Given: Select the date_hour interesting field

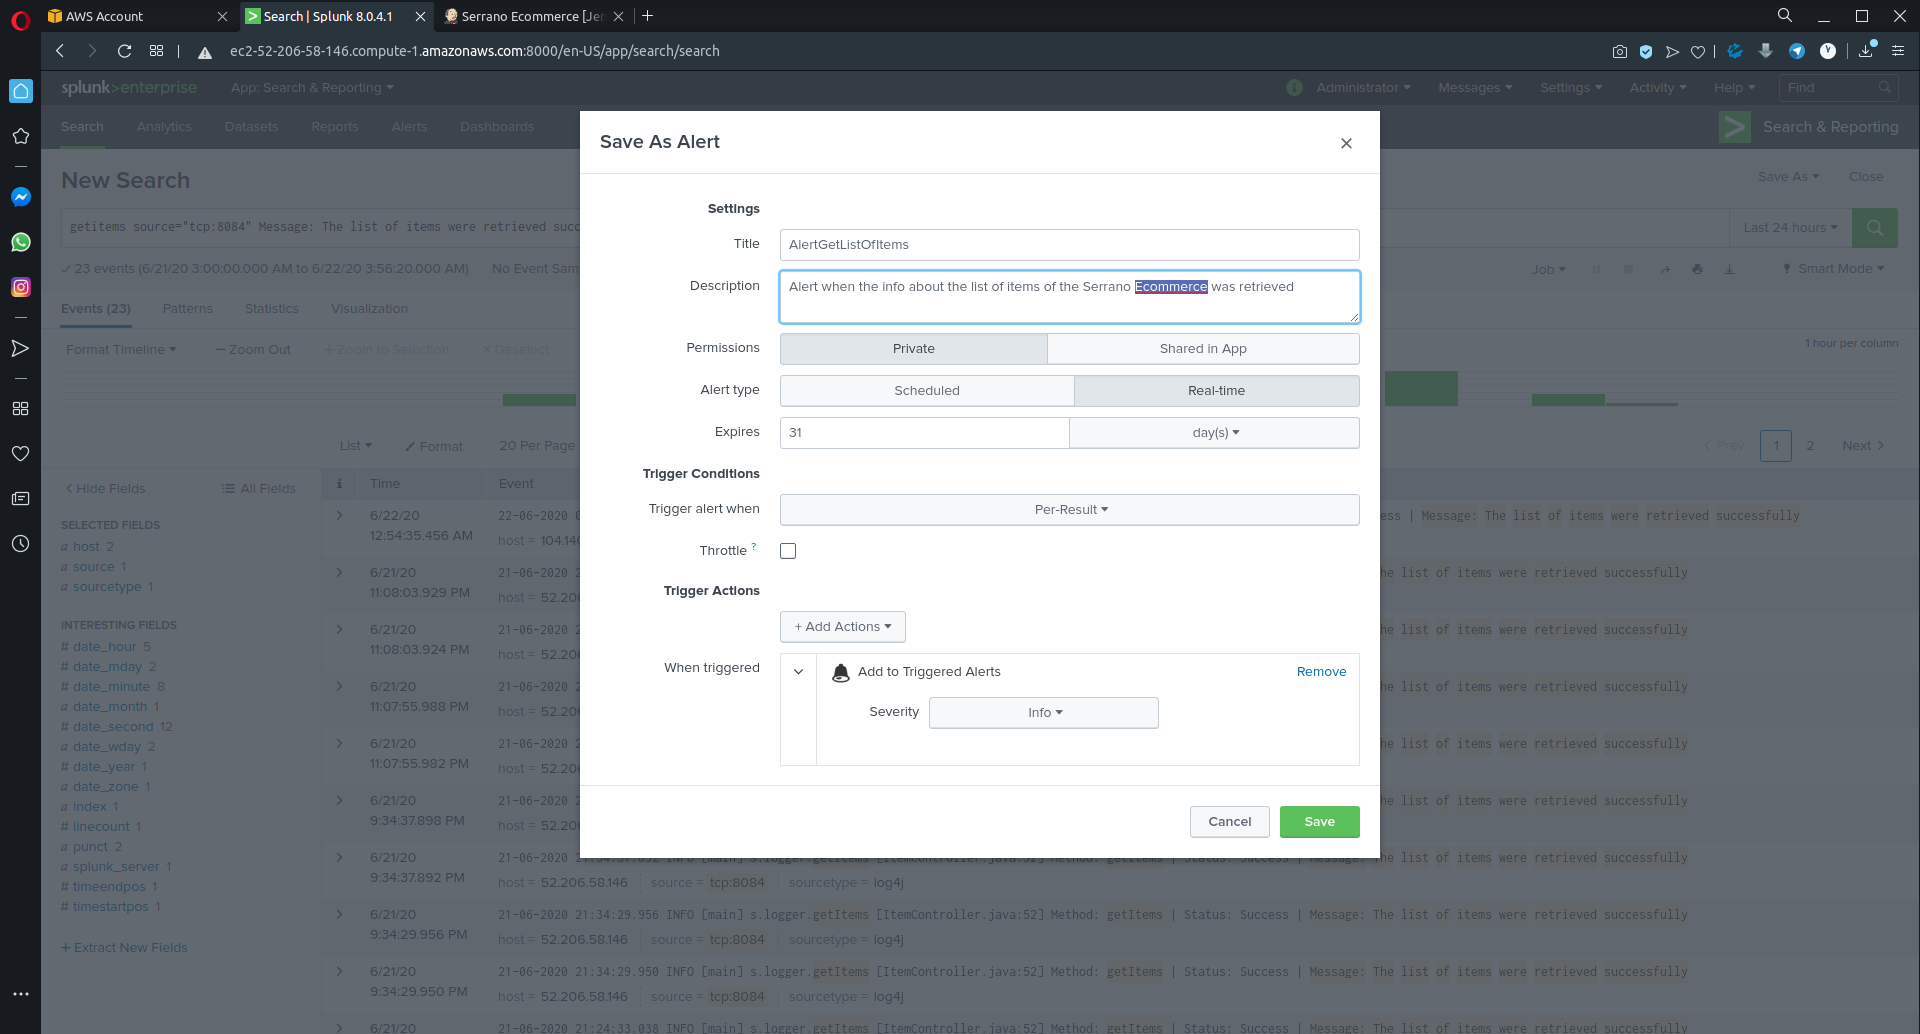Looking at the screenshot, I should click(x=104, y=647).
